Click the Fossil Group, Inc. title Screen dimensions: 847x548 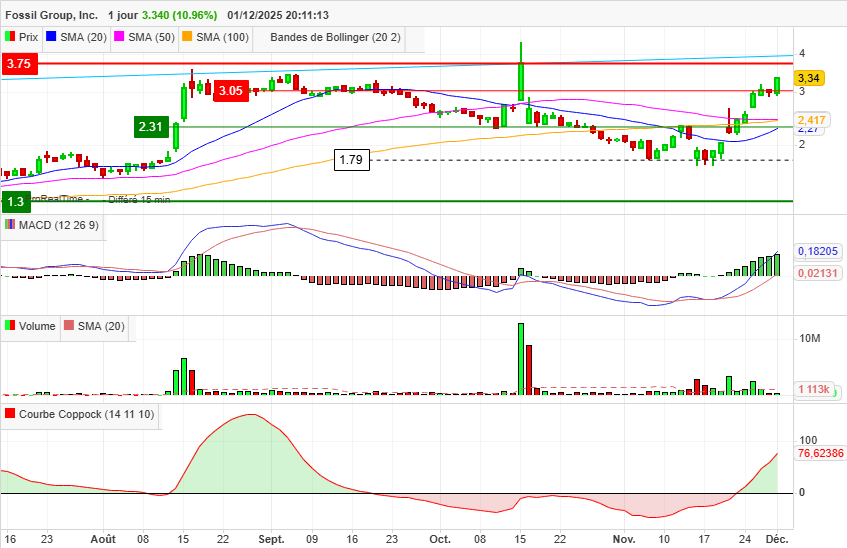tap(51, 15)
